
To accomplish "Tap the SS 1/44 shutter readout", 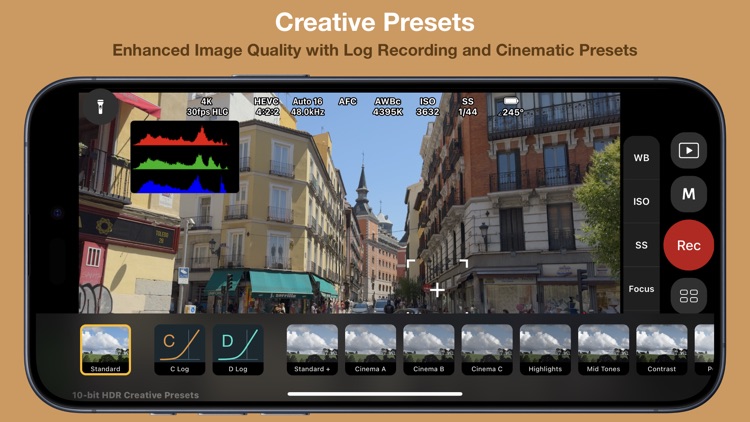I will pyautogui.click(x=468, y=107).
